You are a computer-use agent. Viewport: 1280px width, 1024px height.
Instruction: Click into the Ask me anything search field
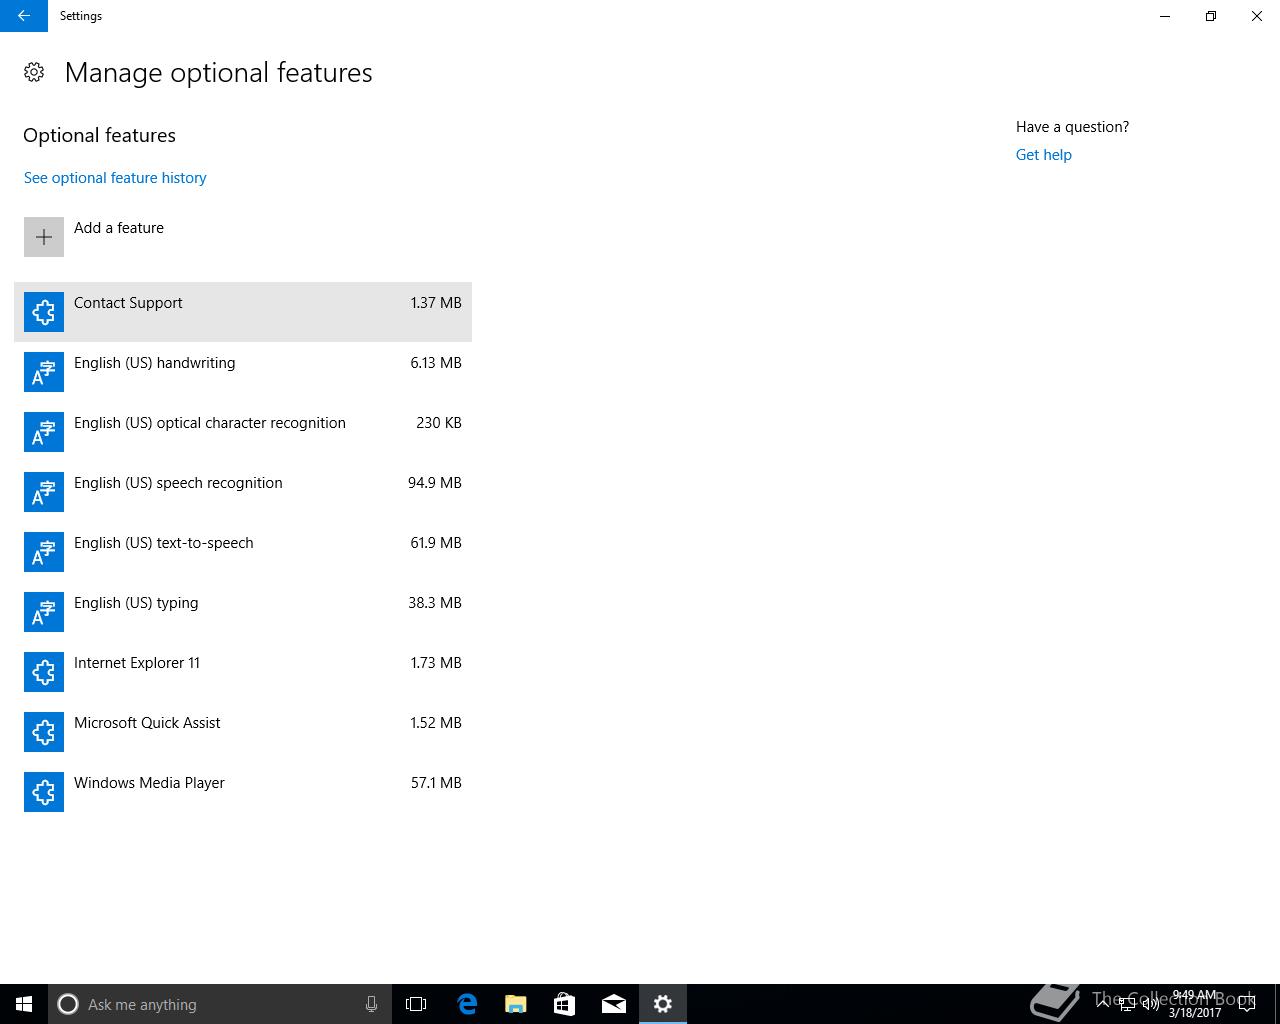[220, 1004]
